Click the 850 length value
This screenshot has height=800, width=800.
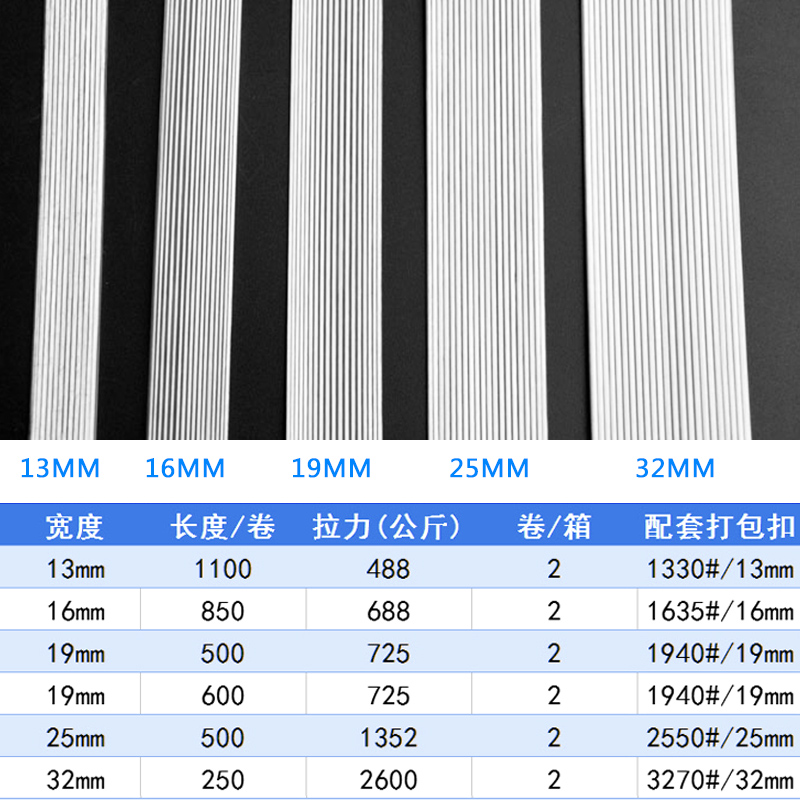tap(223, 611)
